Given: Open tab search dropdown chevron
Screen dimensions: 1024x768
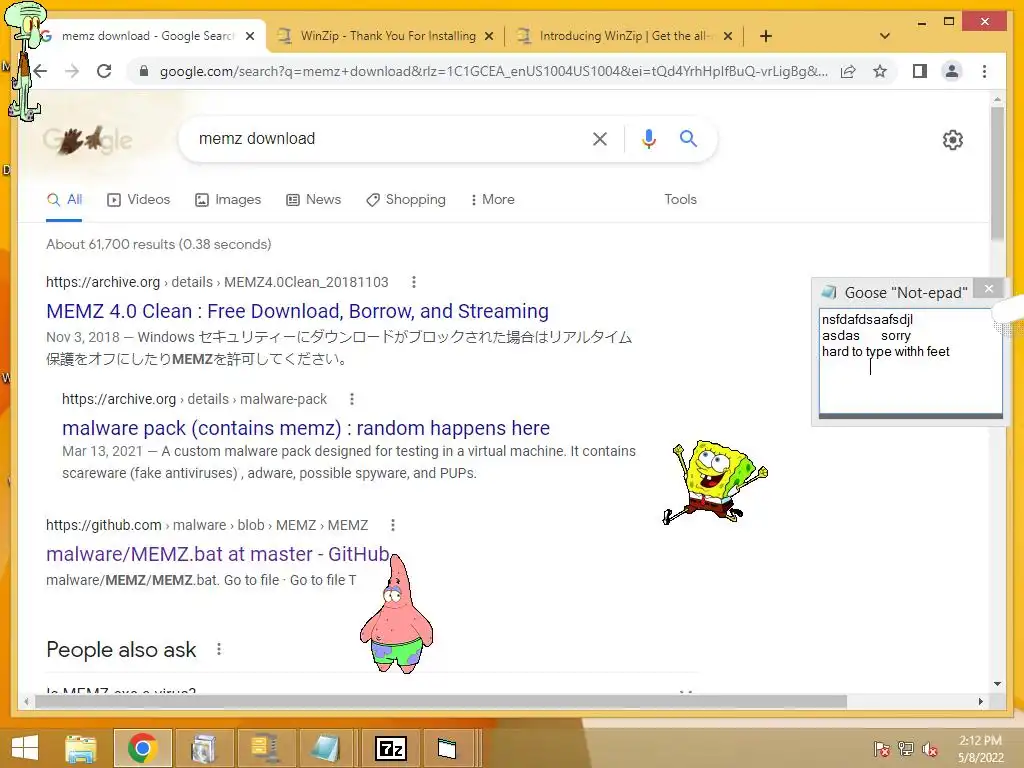Looking at the screenshot, I should point(885,36).
